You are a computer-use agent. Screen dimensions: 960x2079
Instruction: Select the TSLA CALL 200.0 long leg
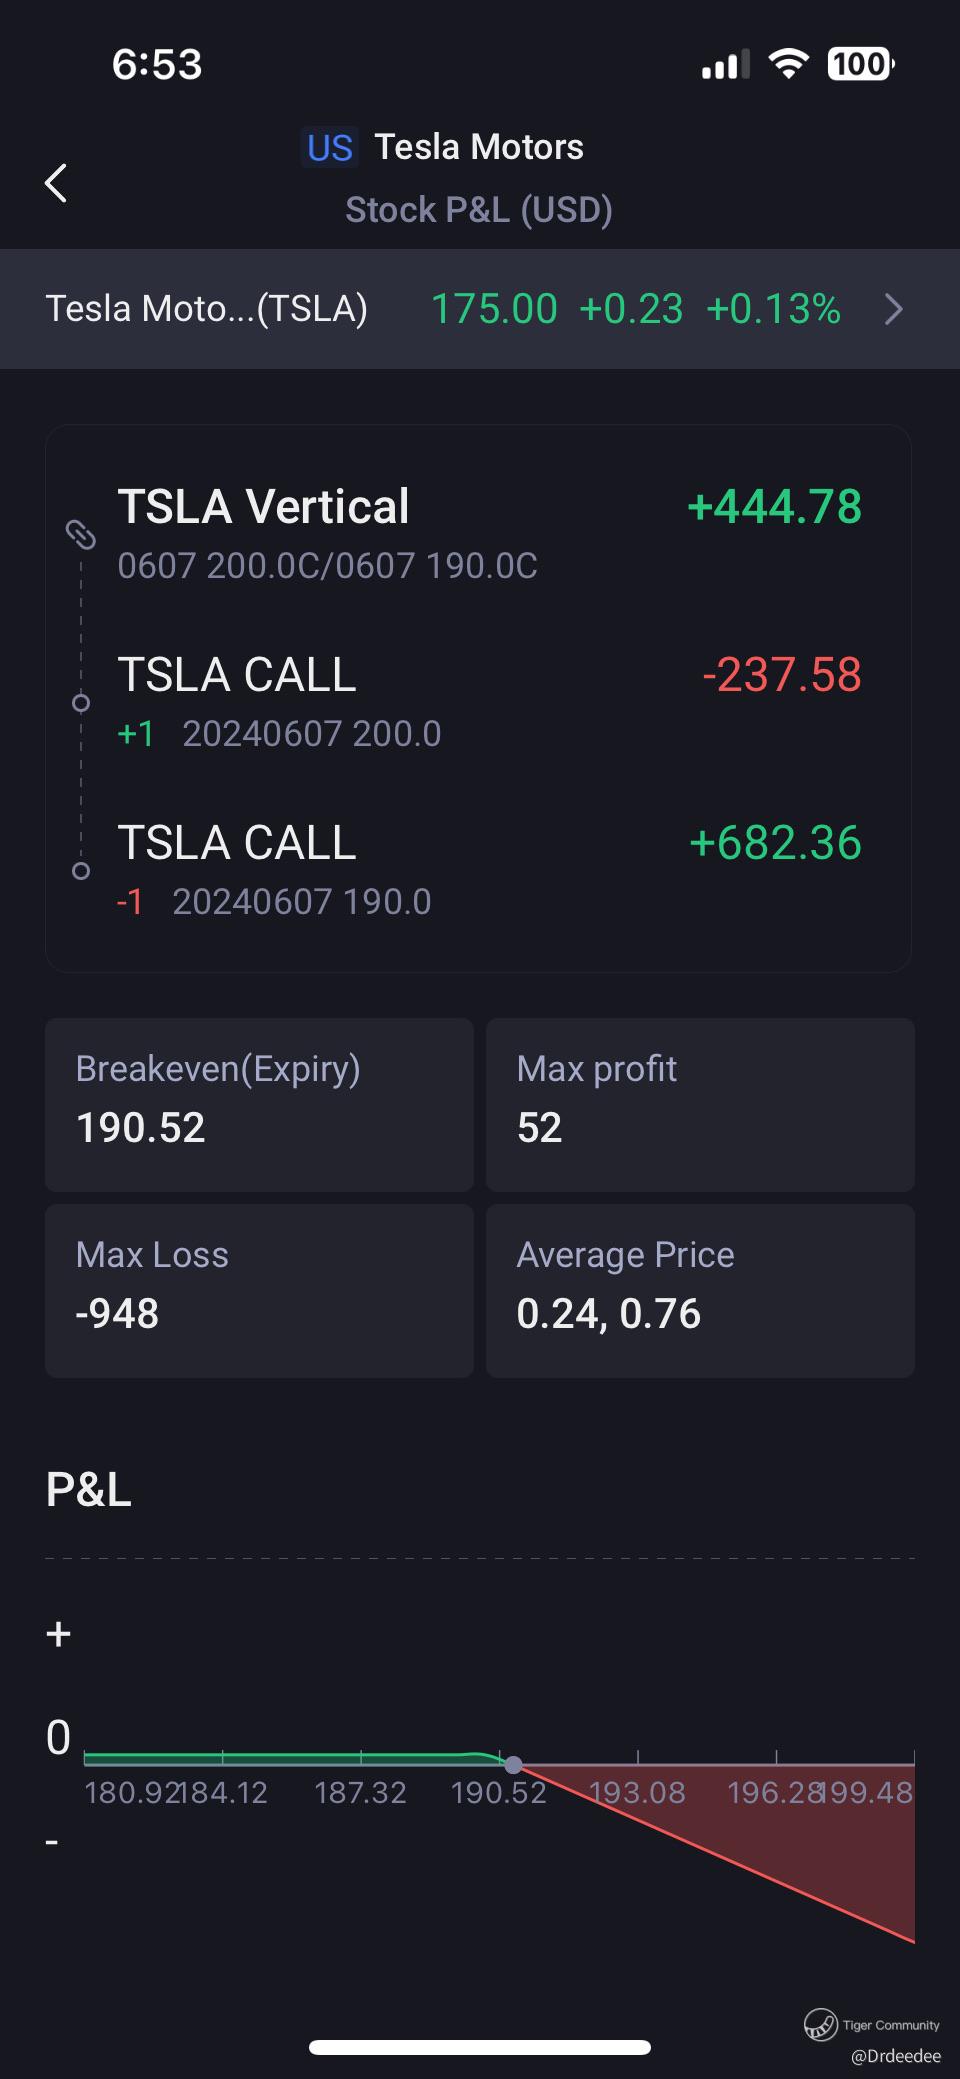click(x=478, y=700)
